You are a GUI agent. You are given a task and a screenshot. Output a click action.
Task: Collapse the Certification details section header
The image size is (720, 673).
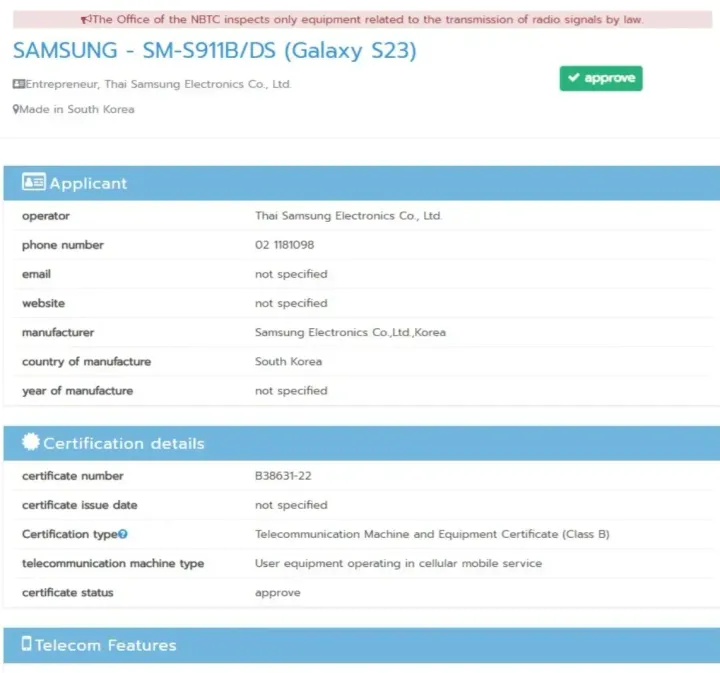point(360,443)
